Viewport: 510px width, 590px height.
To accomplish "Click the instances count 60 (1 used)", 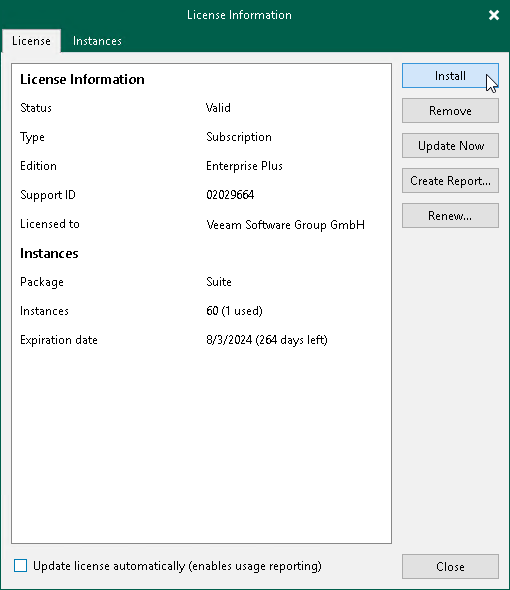I will 234,311.
